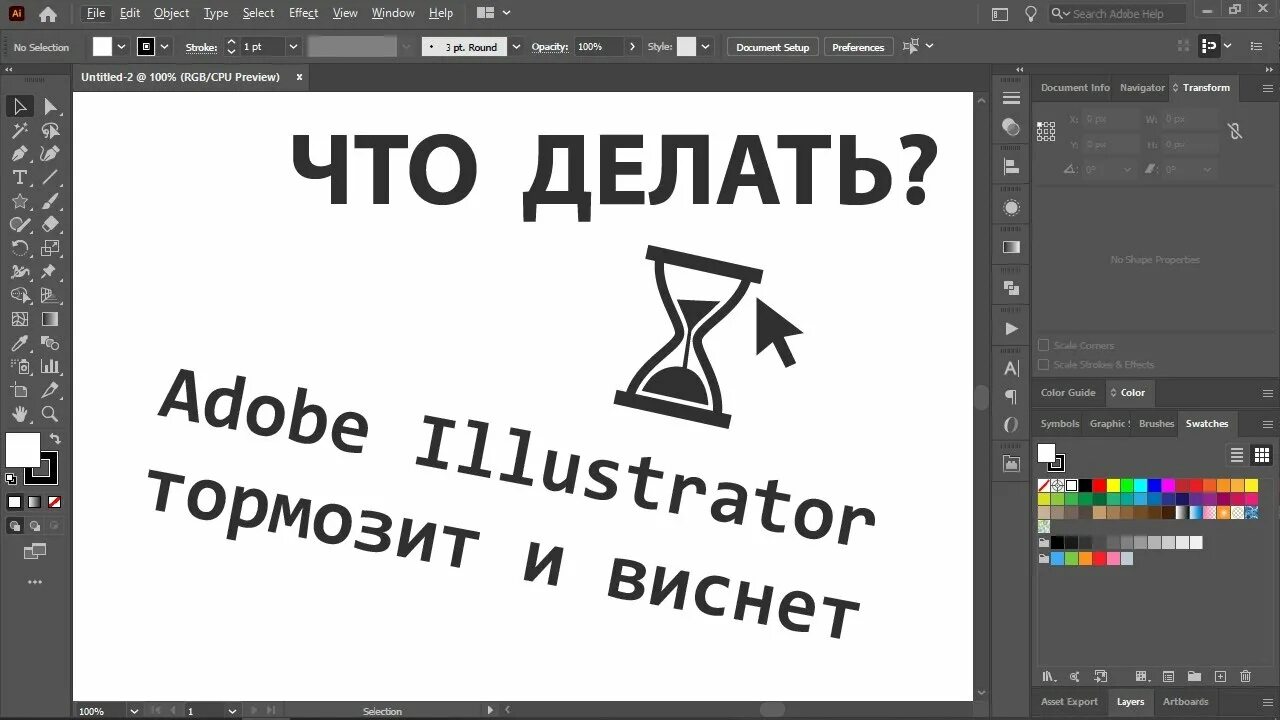Open the Pathfinder panel icon
The width and height of the screenshot is (1280, 720).
point(1011,288)
